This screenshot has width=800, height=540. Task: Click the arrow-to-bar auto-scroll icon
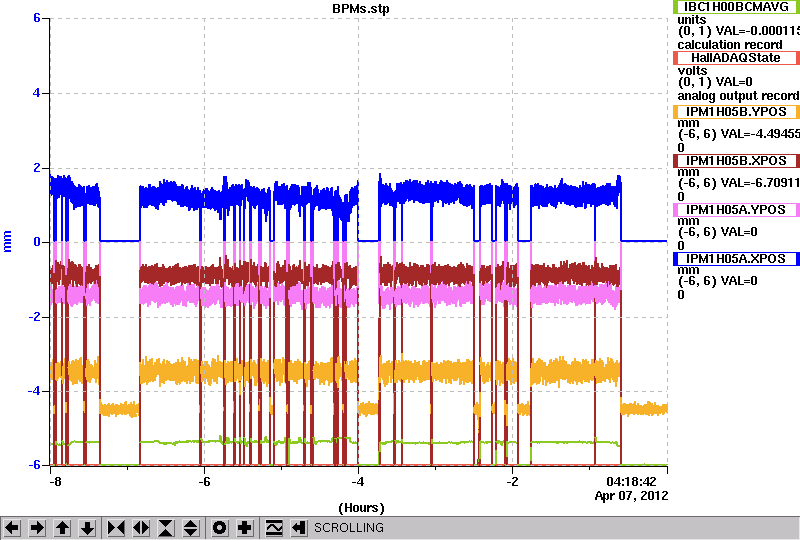(x=299, y=528)
